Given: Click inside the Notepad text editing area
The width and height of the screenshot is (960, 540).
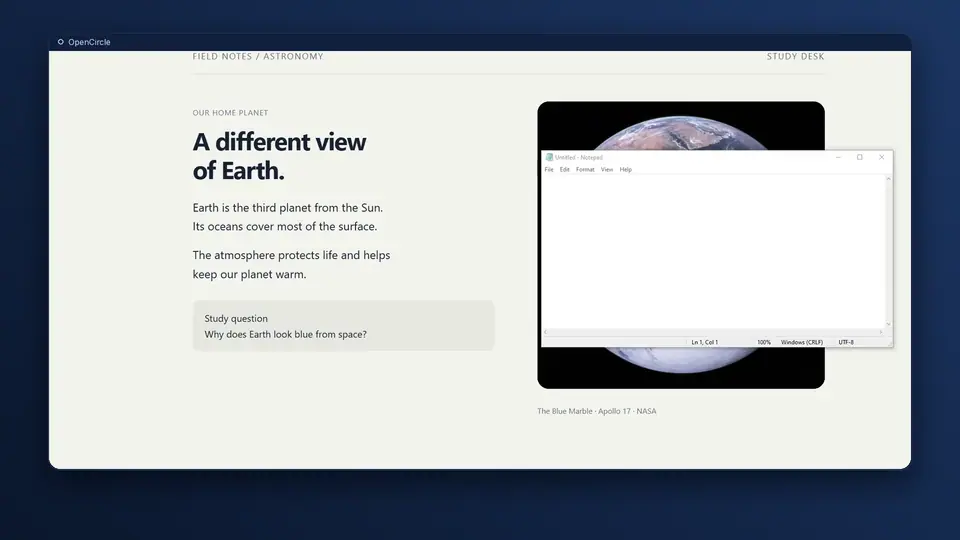Looking at the screenshot, I should coord(713,251).
